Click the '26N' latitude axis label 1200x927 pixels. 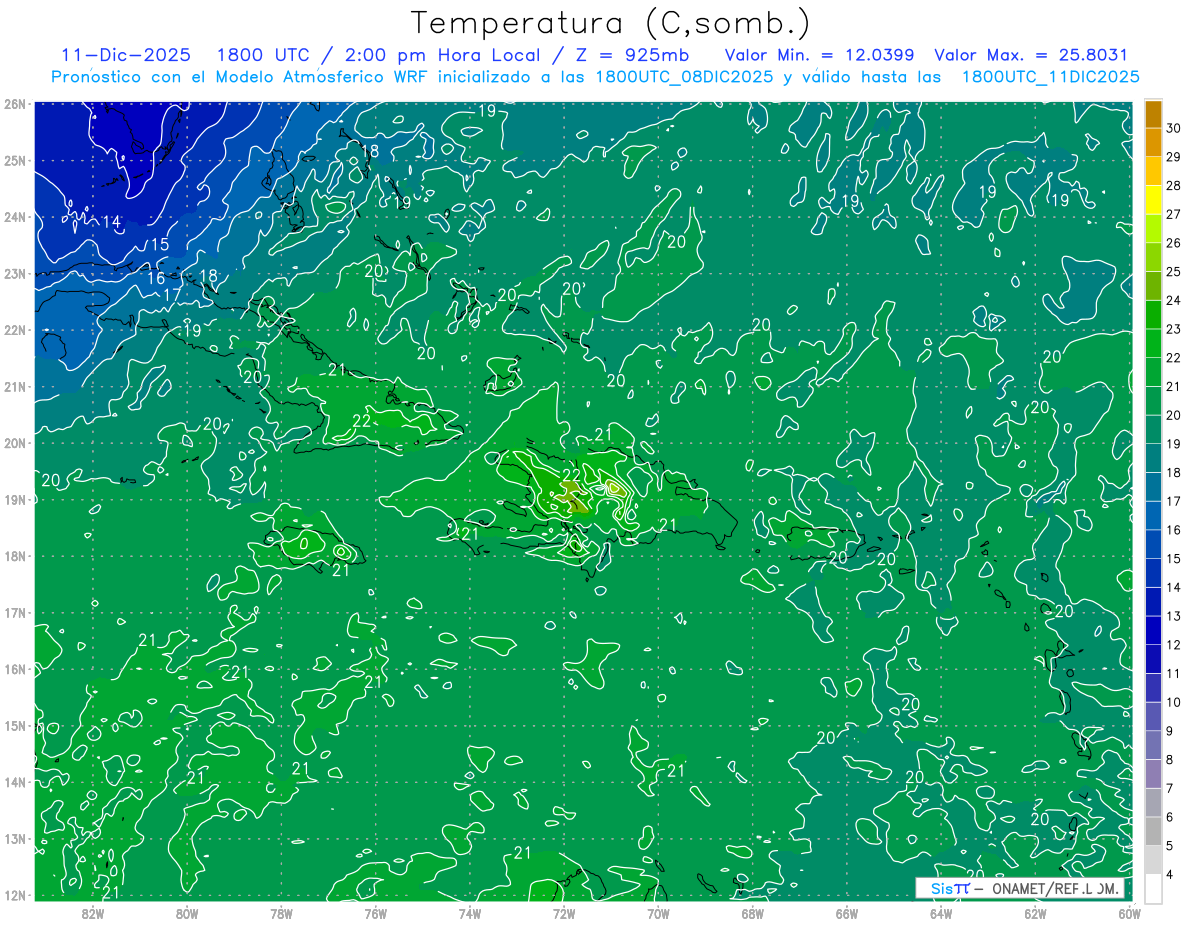(15, 104)
